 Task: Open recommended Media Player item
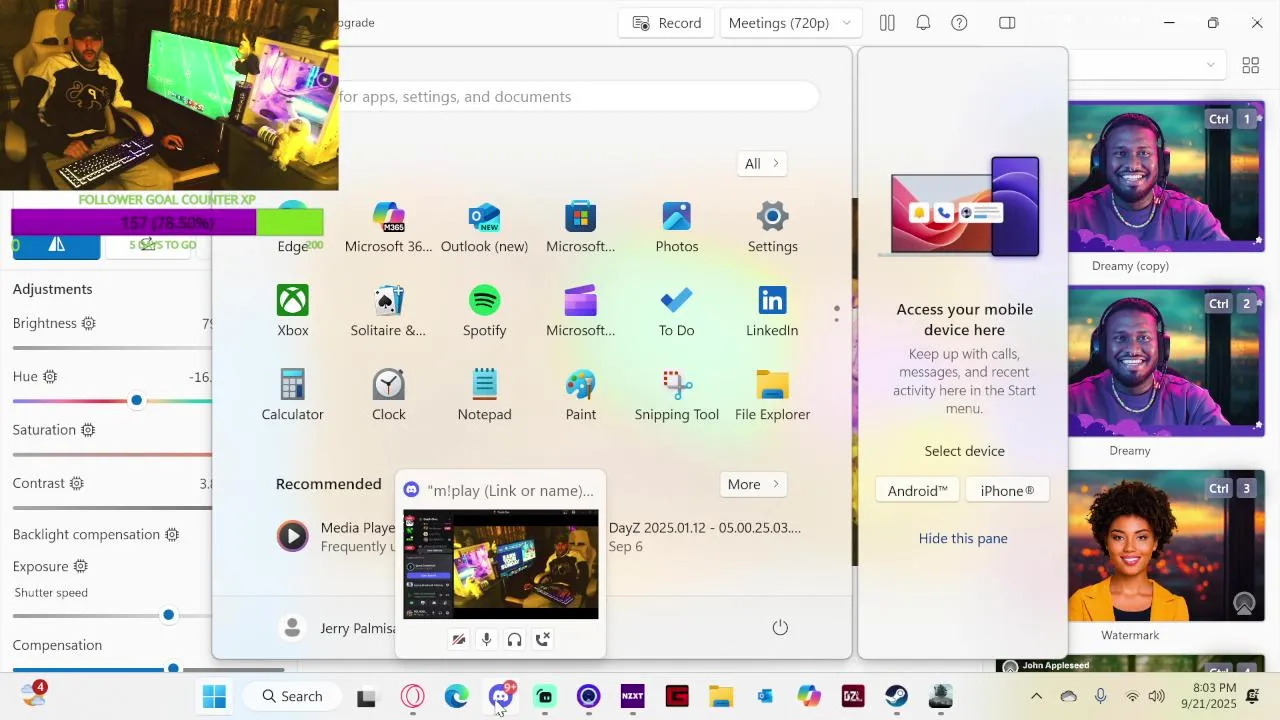tap(336, 537)
